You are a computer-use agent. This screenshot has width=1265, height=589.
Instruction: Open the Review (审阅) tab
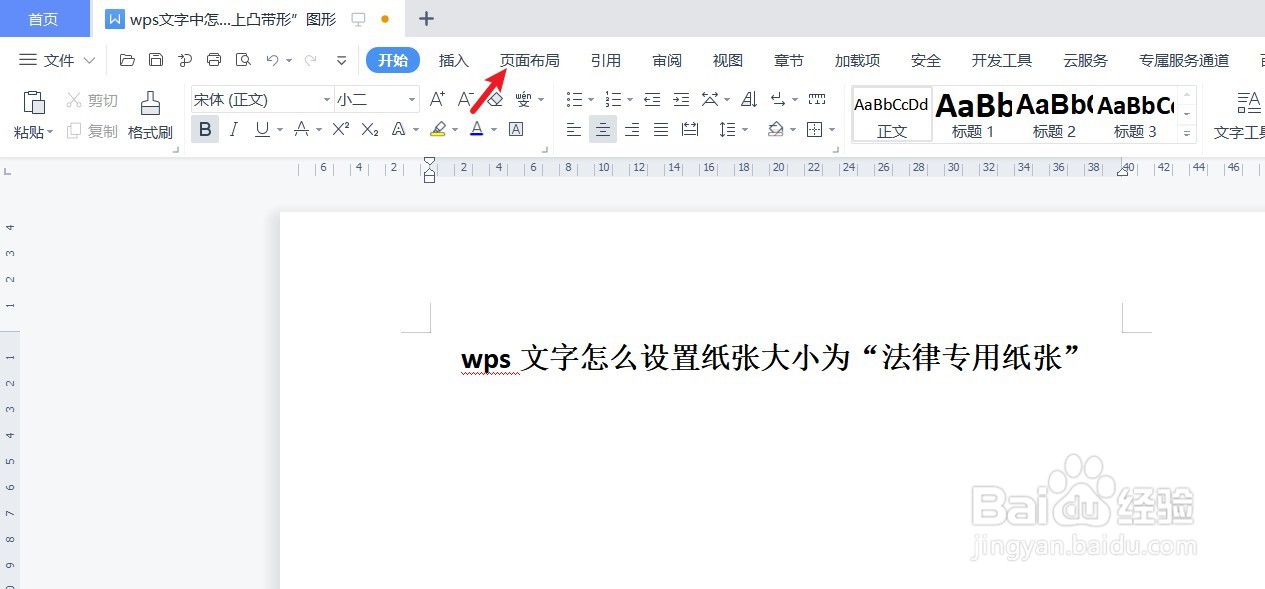667,60
